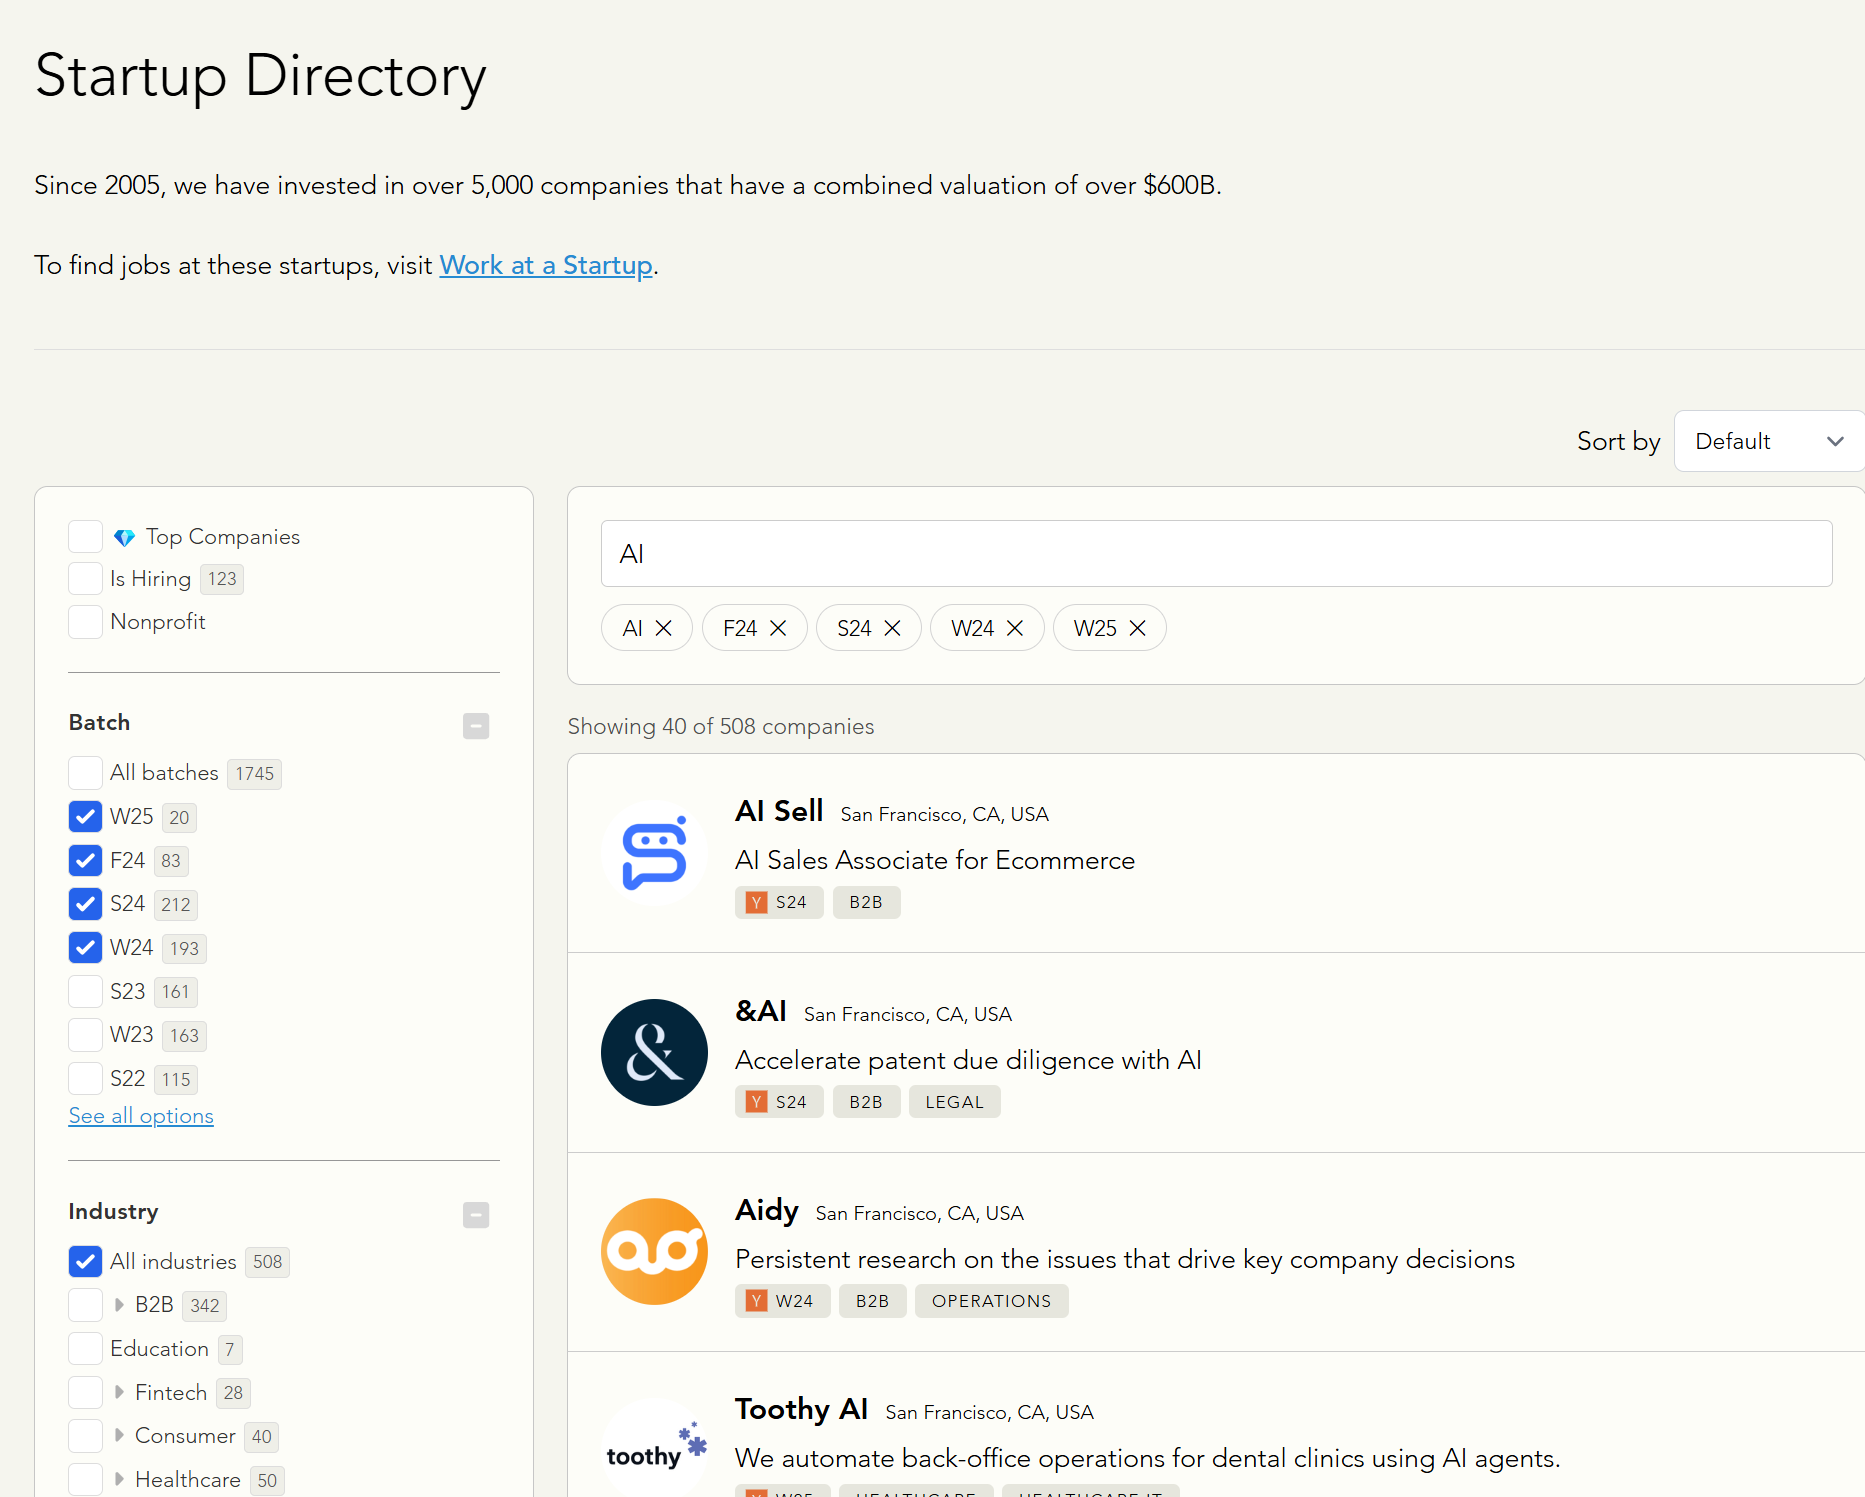Open the Sort by Default dropdown
Screen dimensions: 1865x1497
pos(1768,441)
